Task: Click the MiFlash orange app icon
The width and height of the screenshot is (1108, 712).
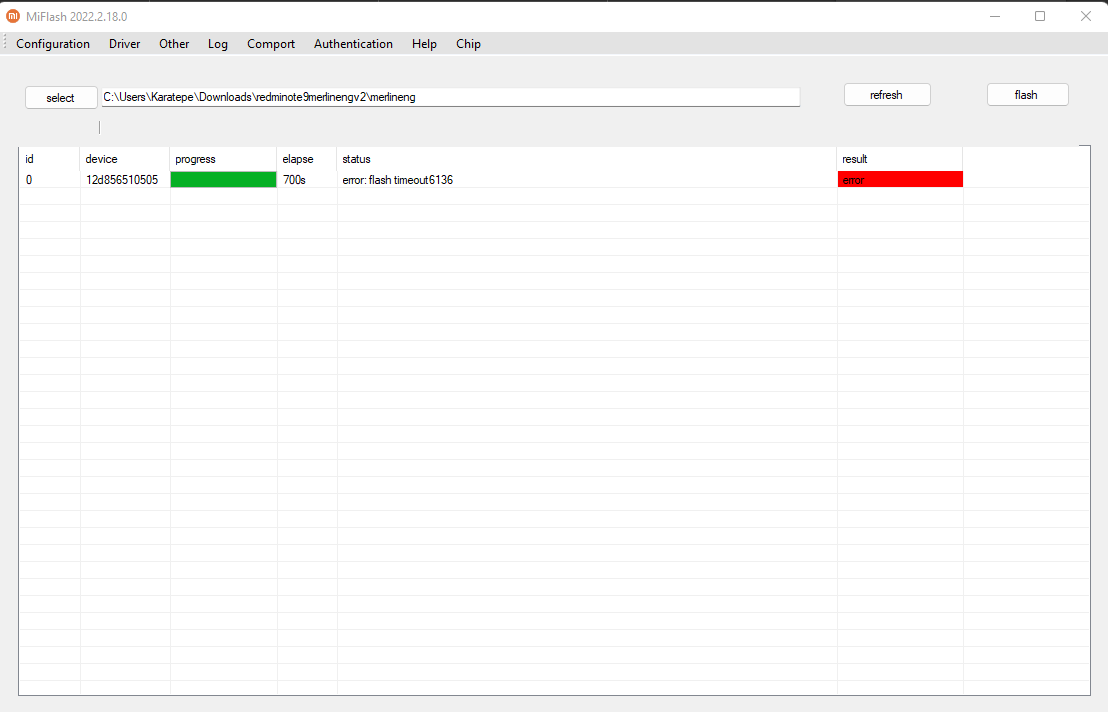Action: click(x=13, y=16)
